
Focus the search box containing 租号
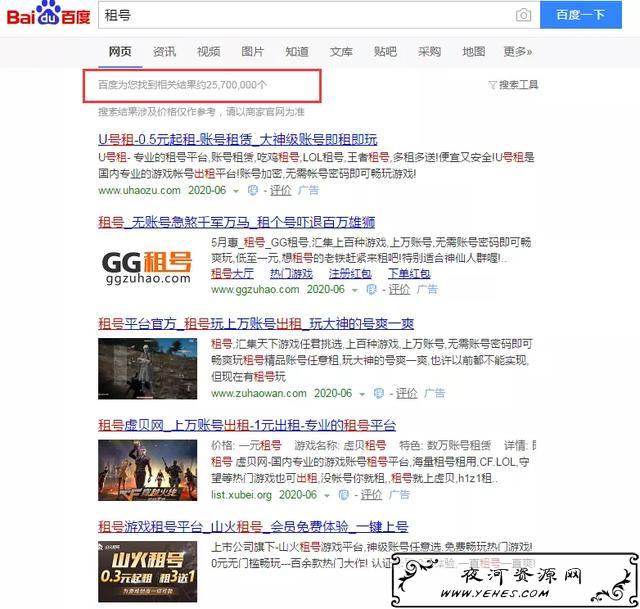(319, 15)
